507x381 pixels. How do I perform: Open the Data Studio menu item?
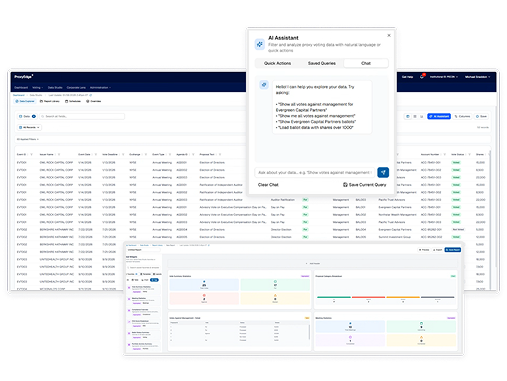[55, 88]
